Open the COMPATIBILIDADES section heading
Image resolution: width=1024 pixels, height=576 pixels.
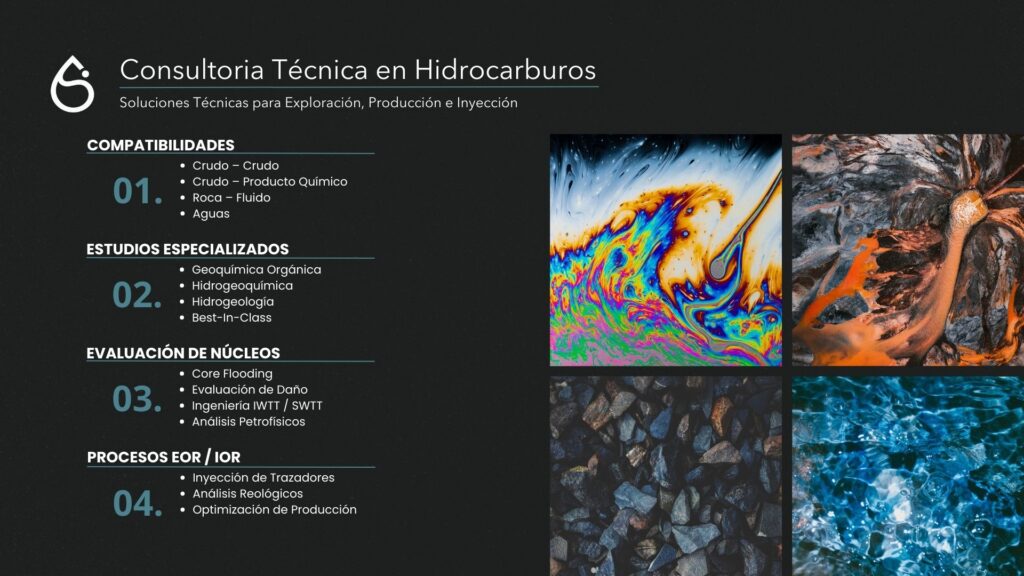(160, 145)
